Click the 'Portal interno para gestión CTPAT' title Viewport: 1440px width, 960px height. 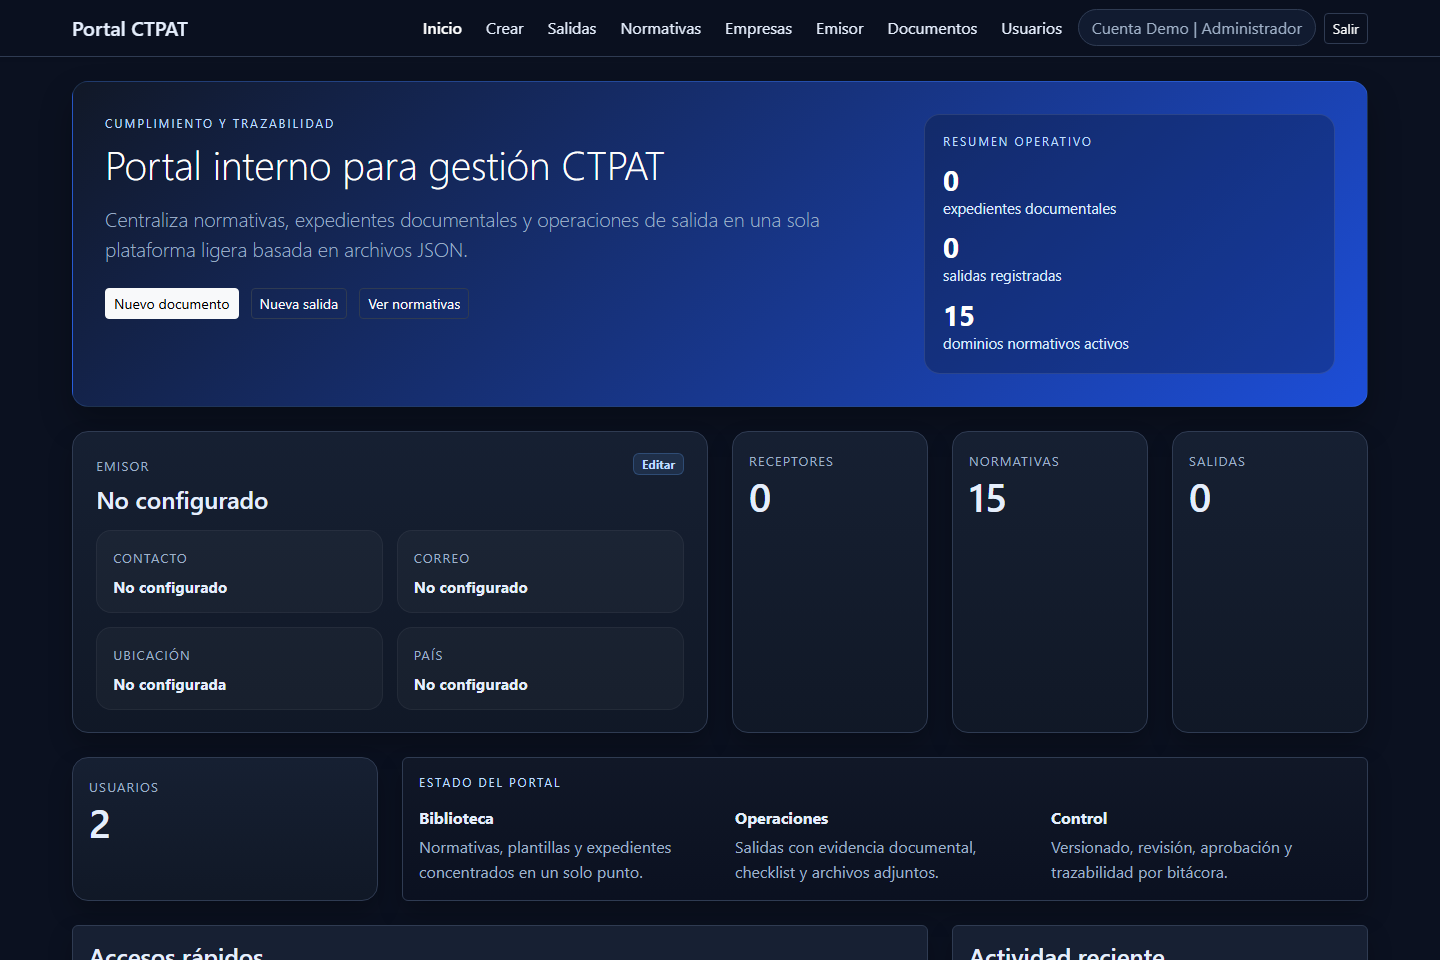tap(385, 167)
